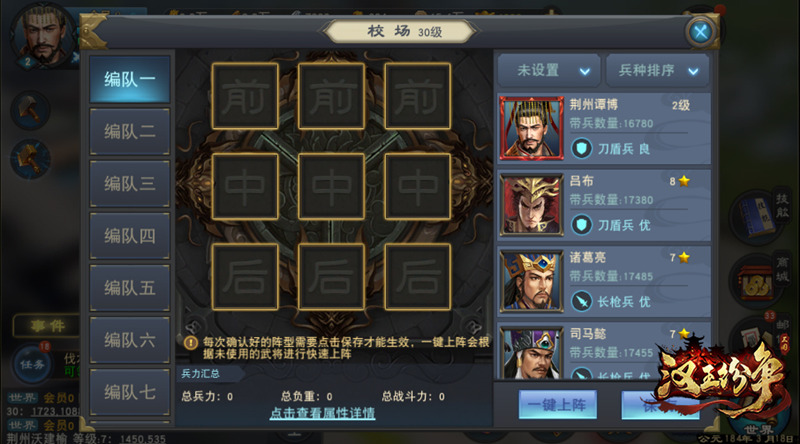Select 诸葛亮 general portrait
The image size is (800, 444).
point(531,281)
